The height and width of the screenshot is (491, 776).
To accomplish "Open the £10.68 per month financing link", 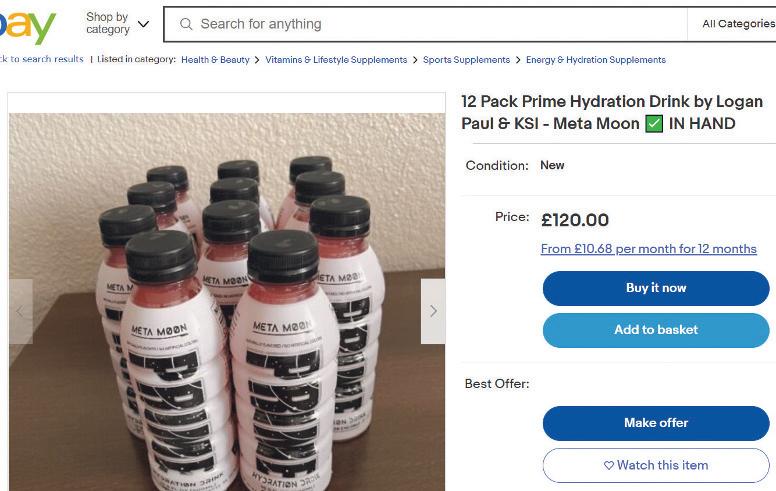I will 648,249.
